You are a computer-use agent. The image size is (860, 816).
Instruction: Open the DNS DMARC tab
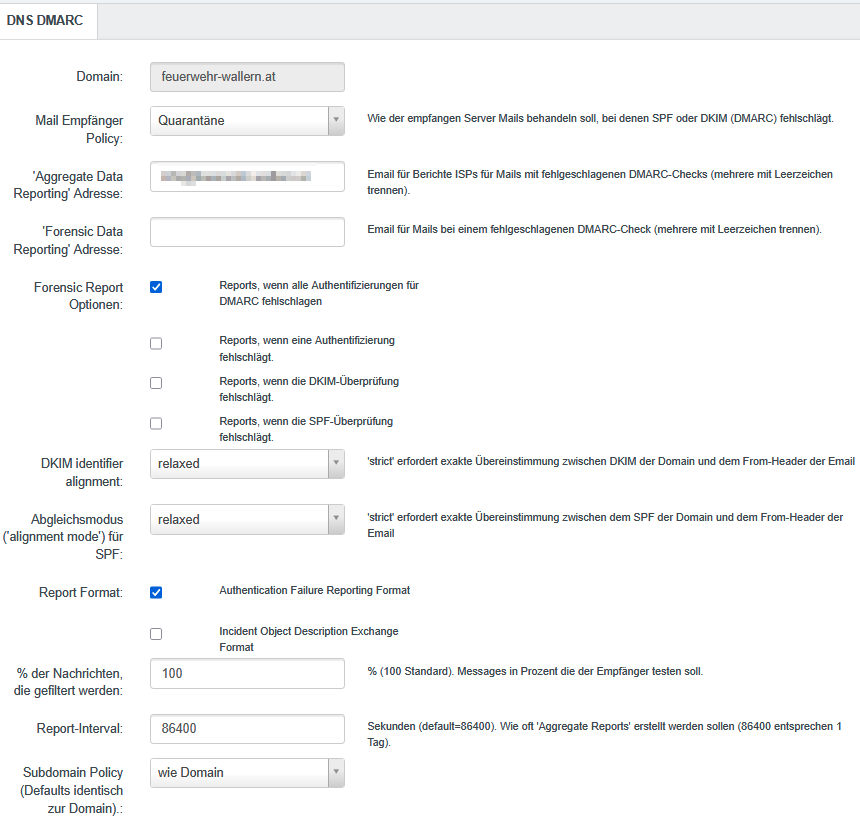48,20
